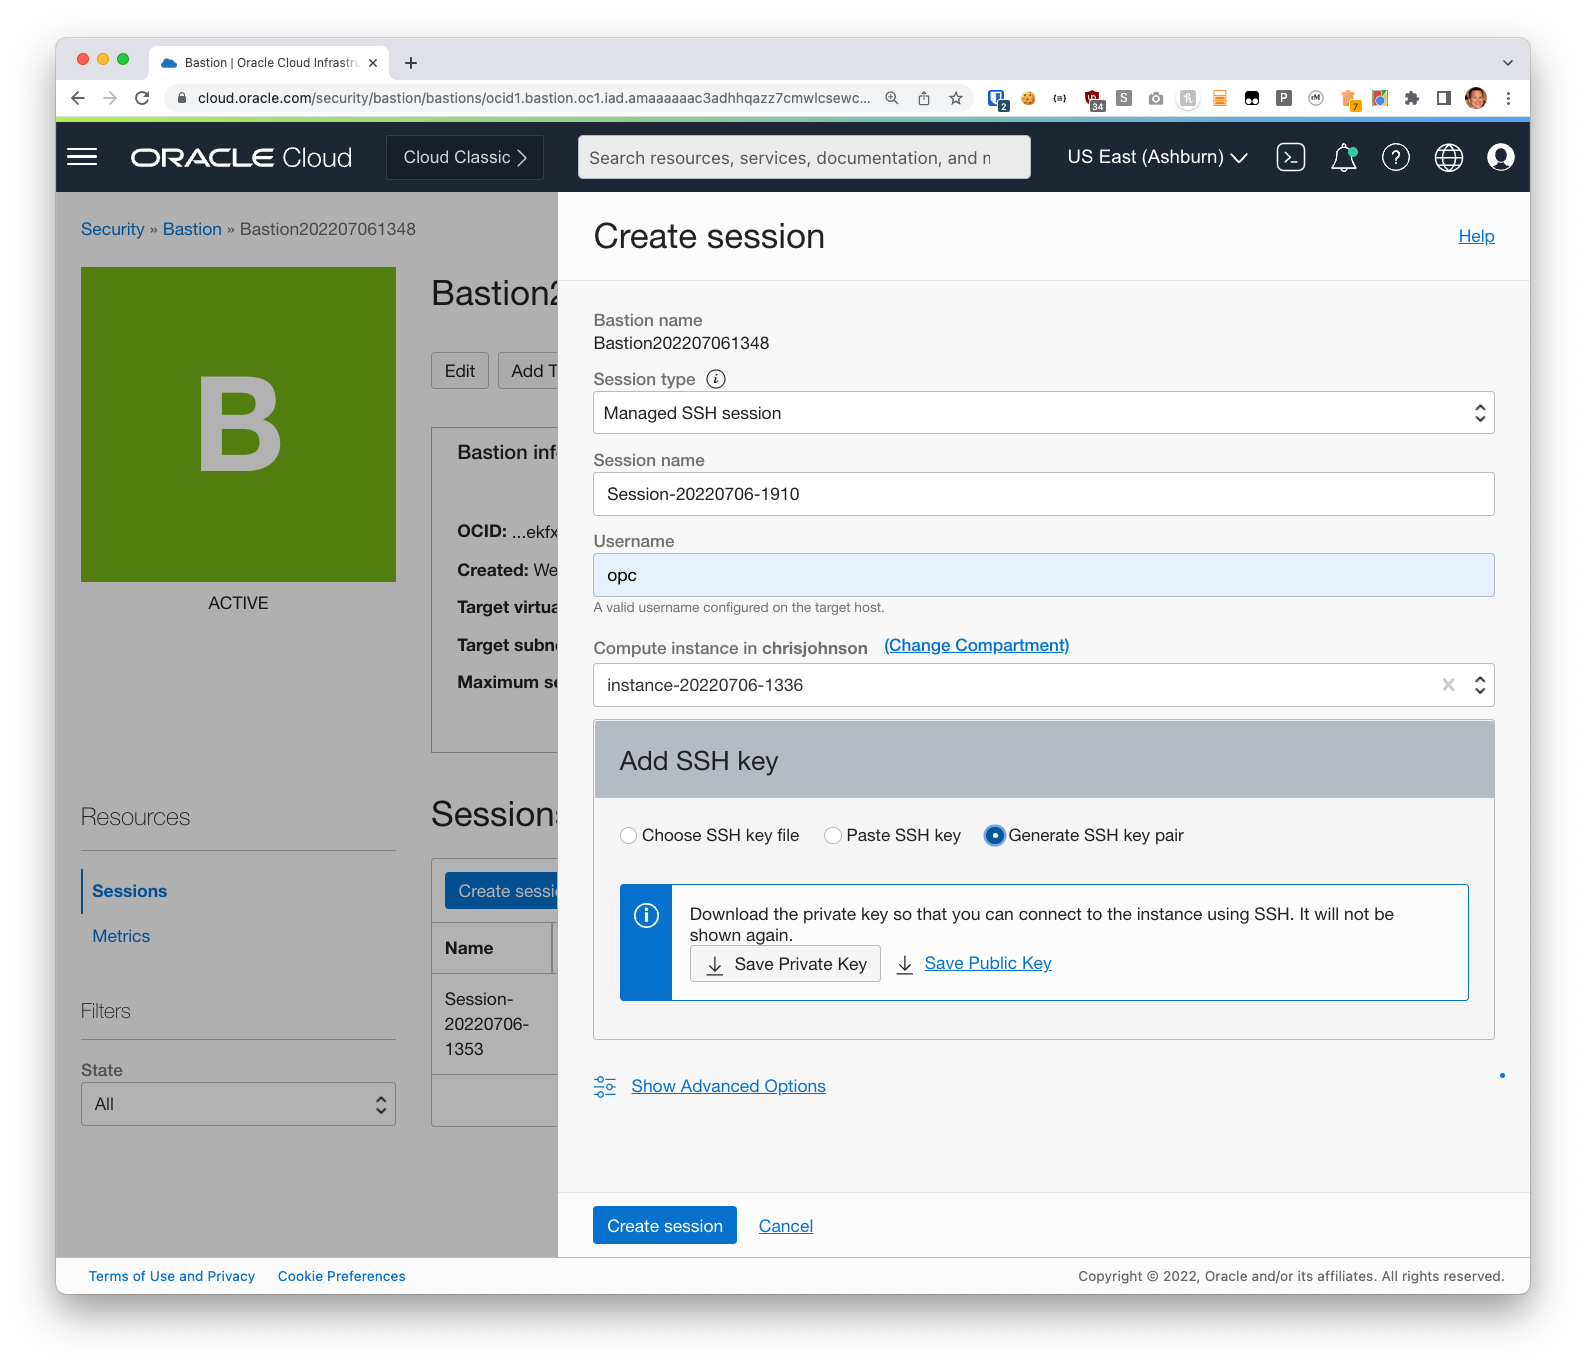Open the user profile avatar menu
Image resolution: width=1586 pixels, height=1368 pixels.
click(x=1500, y=157)
